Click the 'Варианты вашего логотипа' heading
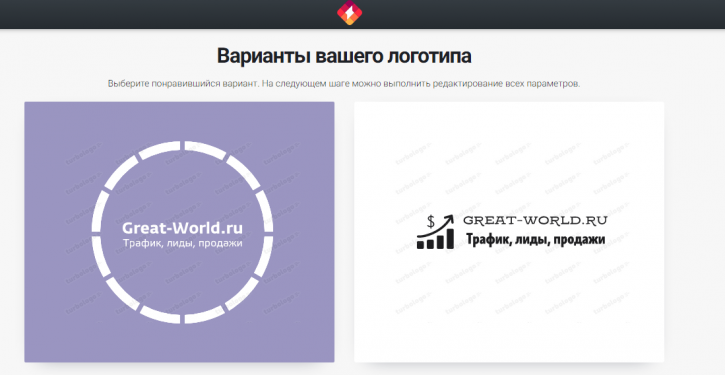The image size is (725, 375). 344,56
